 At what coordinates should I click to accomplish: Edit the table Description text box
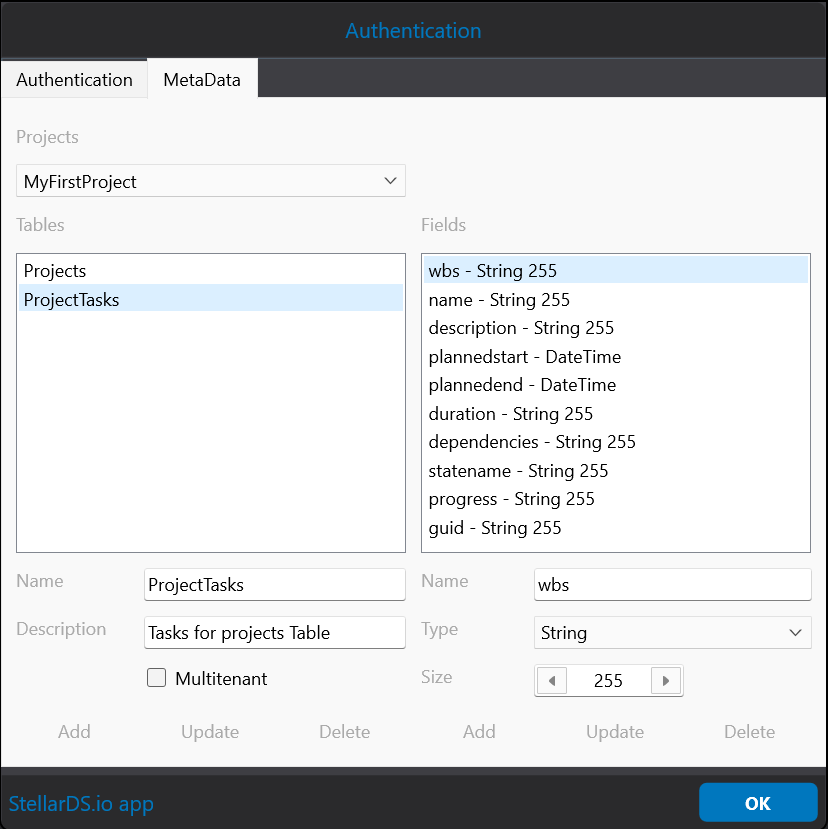point(274,633)
